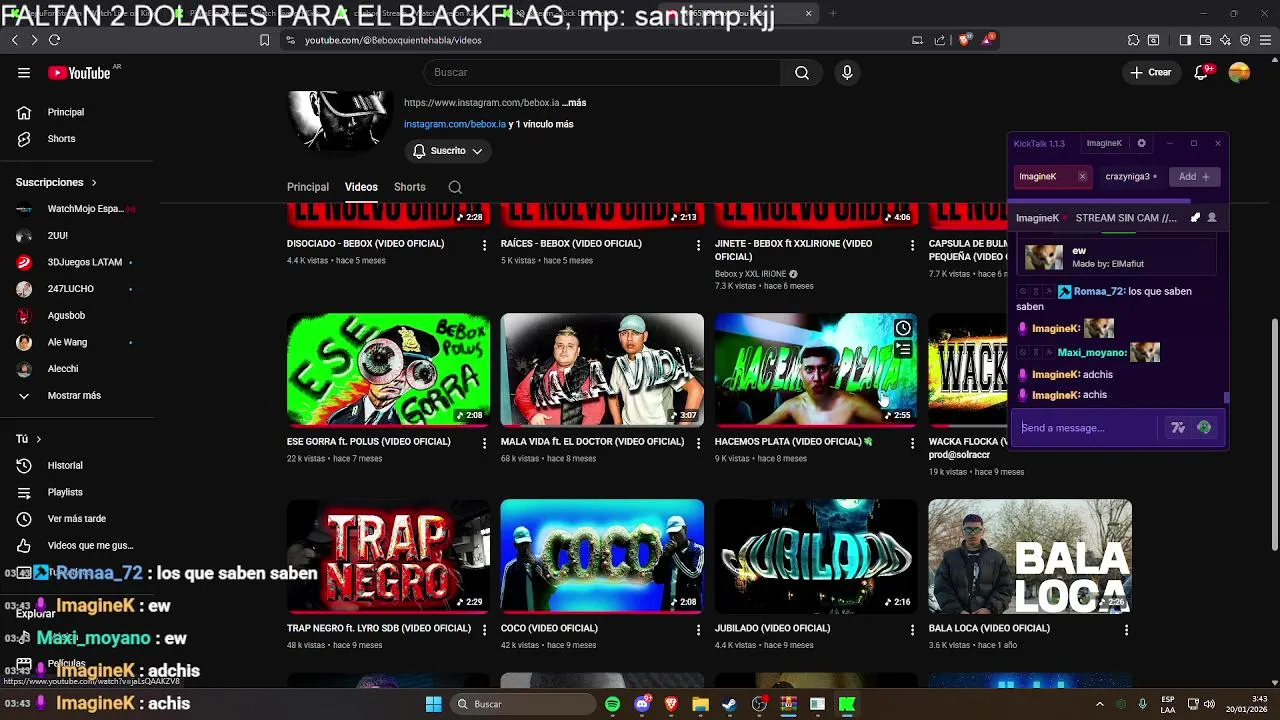Open options for TRAP NEGRO video
The width and height of the screenshot is (1280, 720).
[x=485, y=629]
